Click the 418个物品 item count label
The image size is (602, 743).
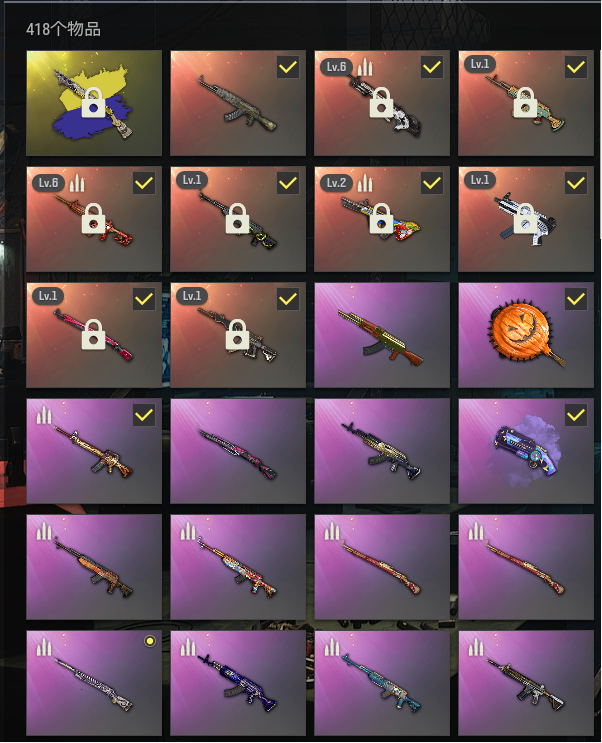(63, 29)
